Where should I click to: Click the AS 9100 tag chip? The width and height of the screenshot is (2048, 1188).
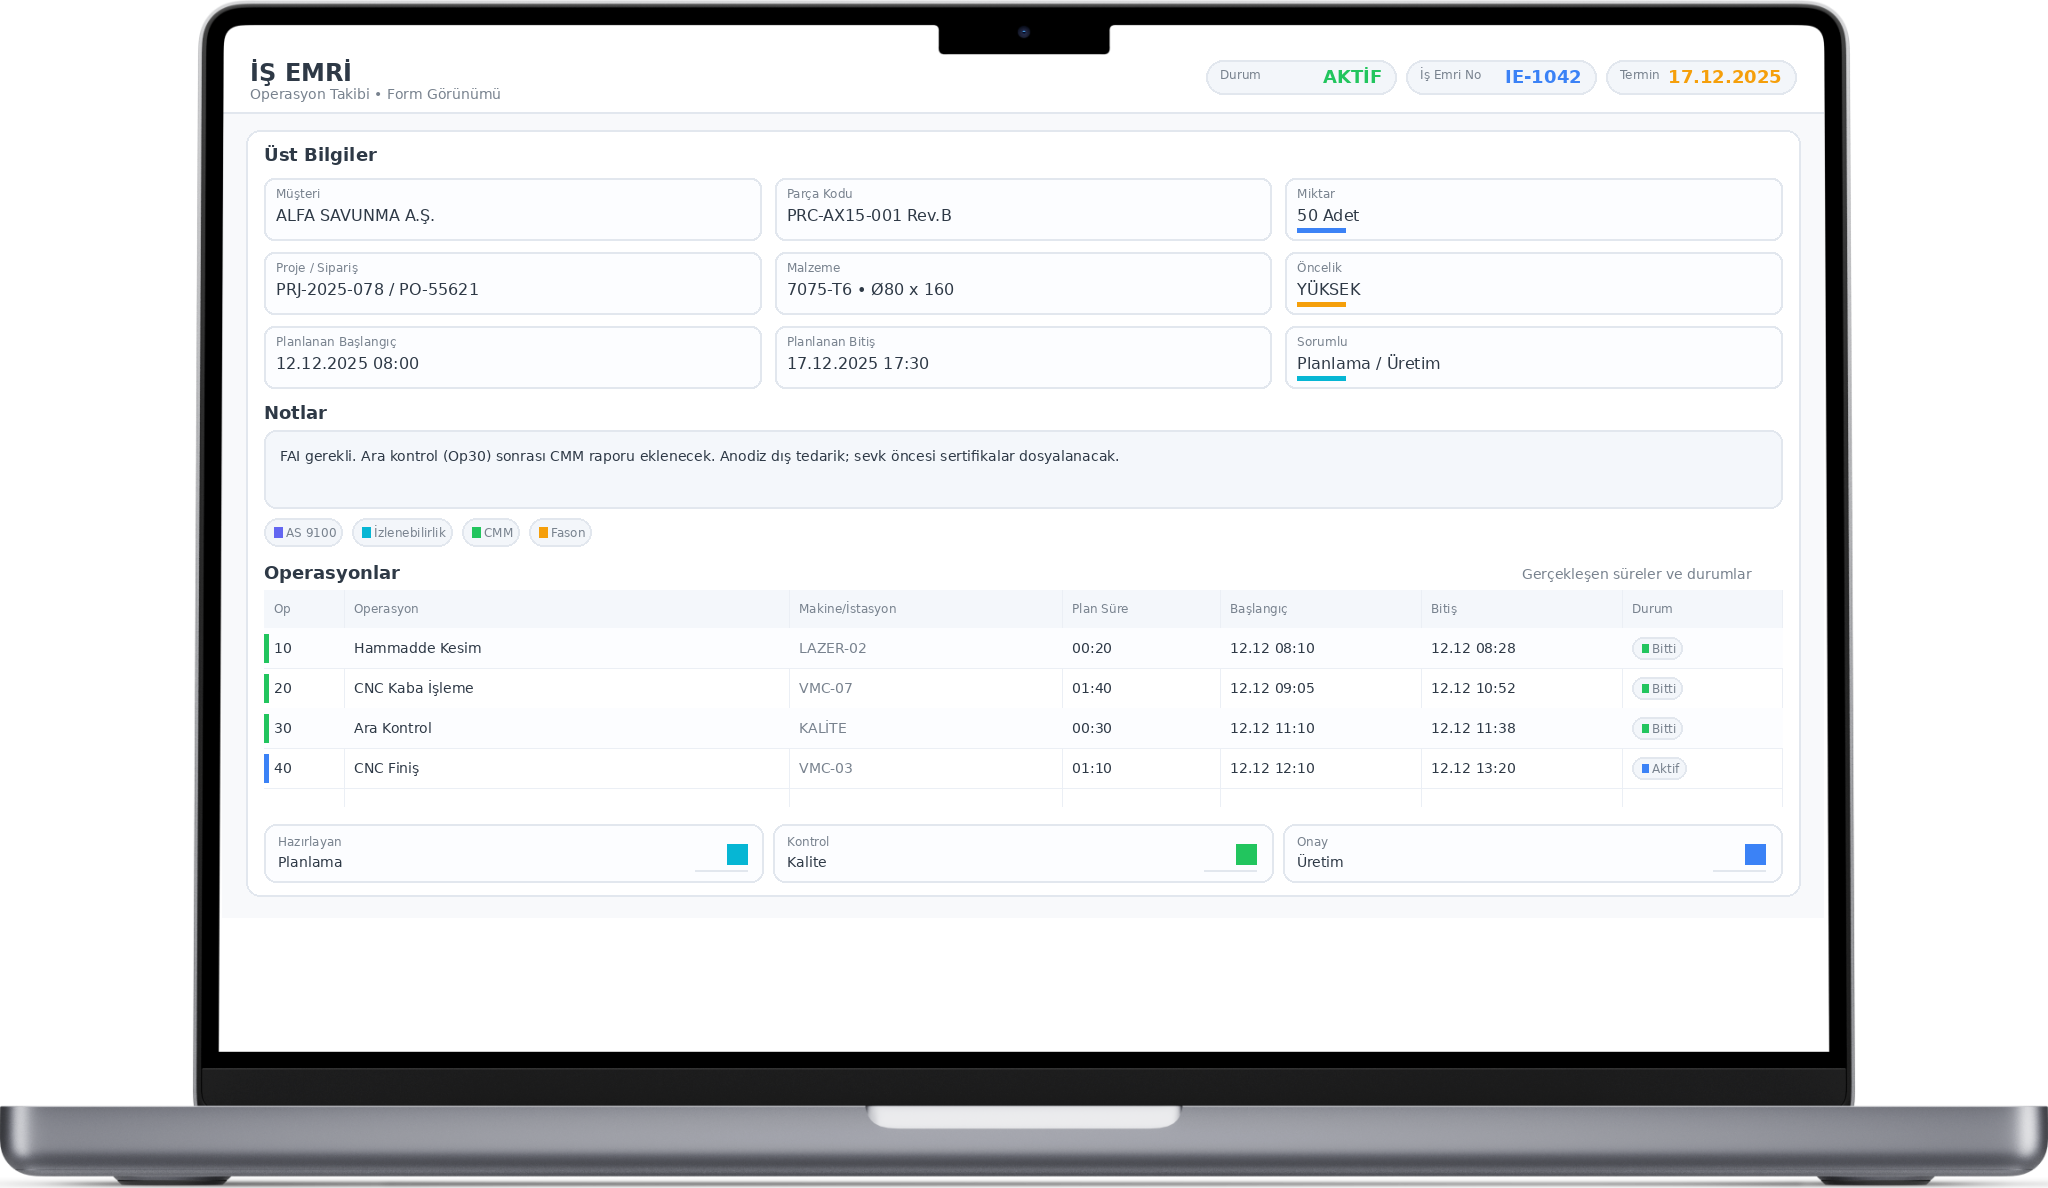pyautogui.click(x=304, y=533)
